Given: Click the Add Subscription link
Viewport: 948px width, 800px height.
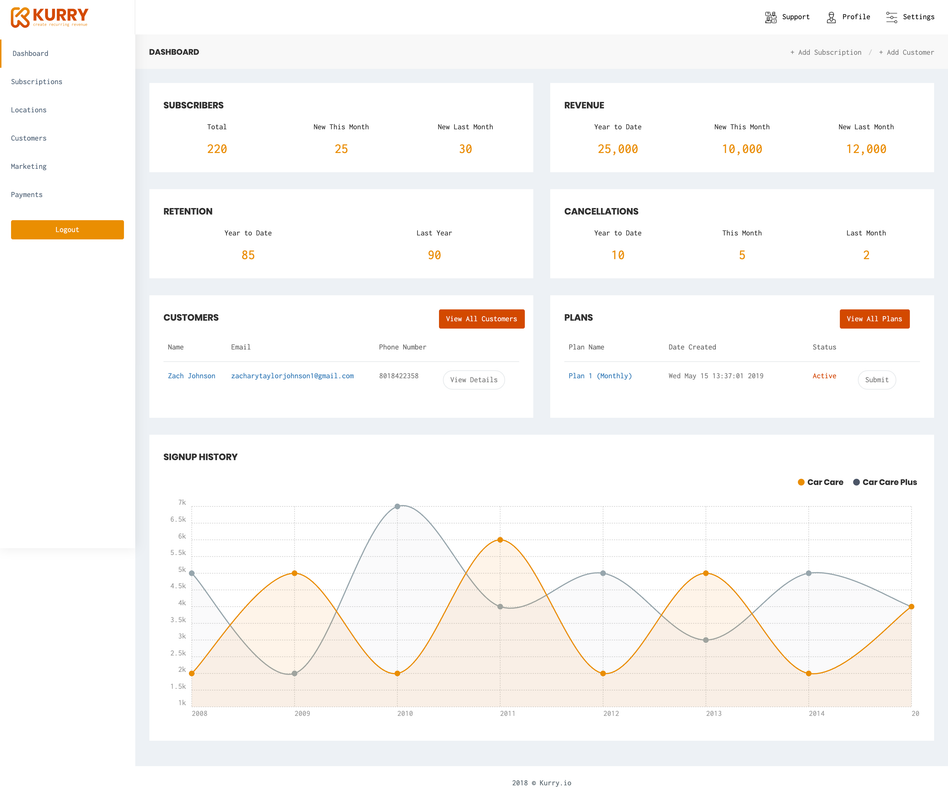Looking at the screenshot, I should tap(825, 53).
